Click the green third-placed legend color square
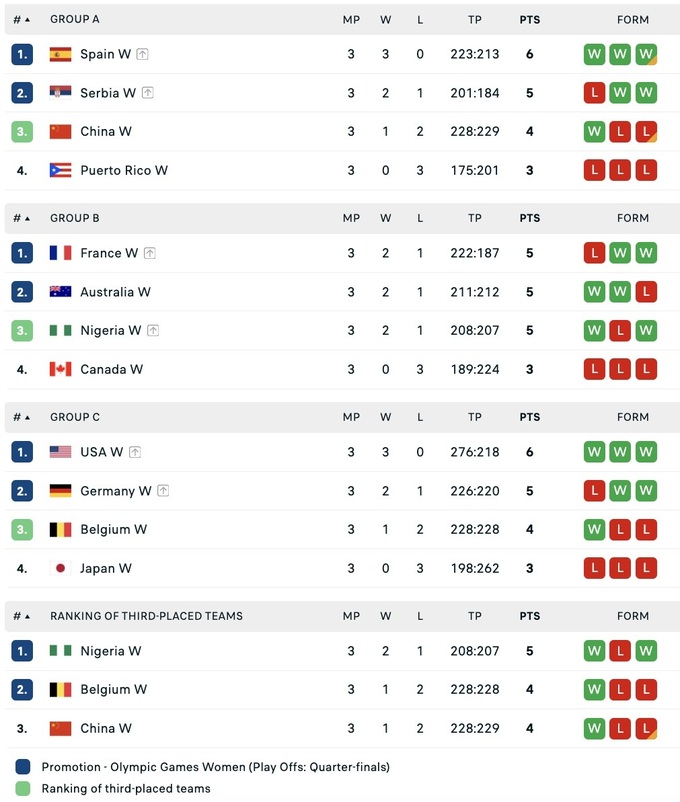 point(23,788)
